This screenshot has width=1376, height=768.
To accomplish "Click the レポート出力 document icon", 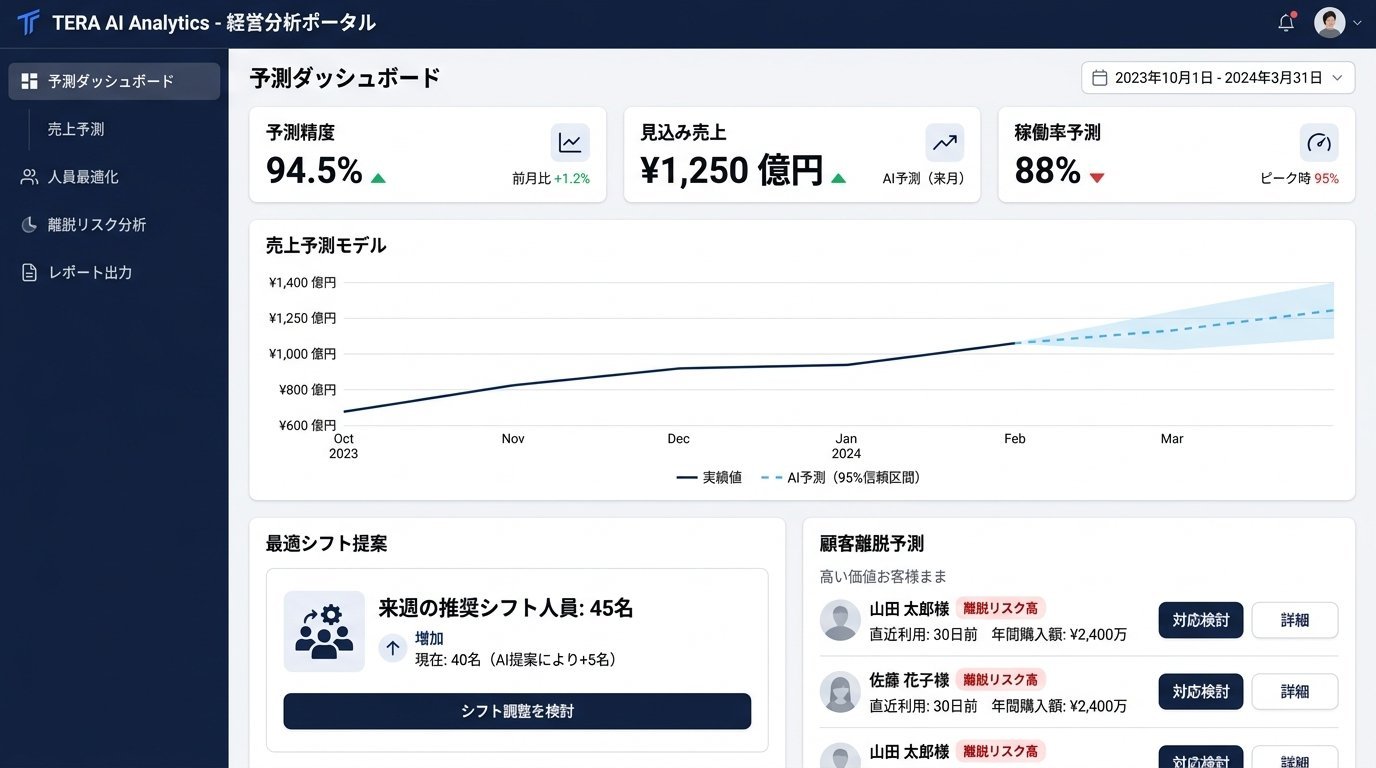I will (29, 271).
